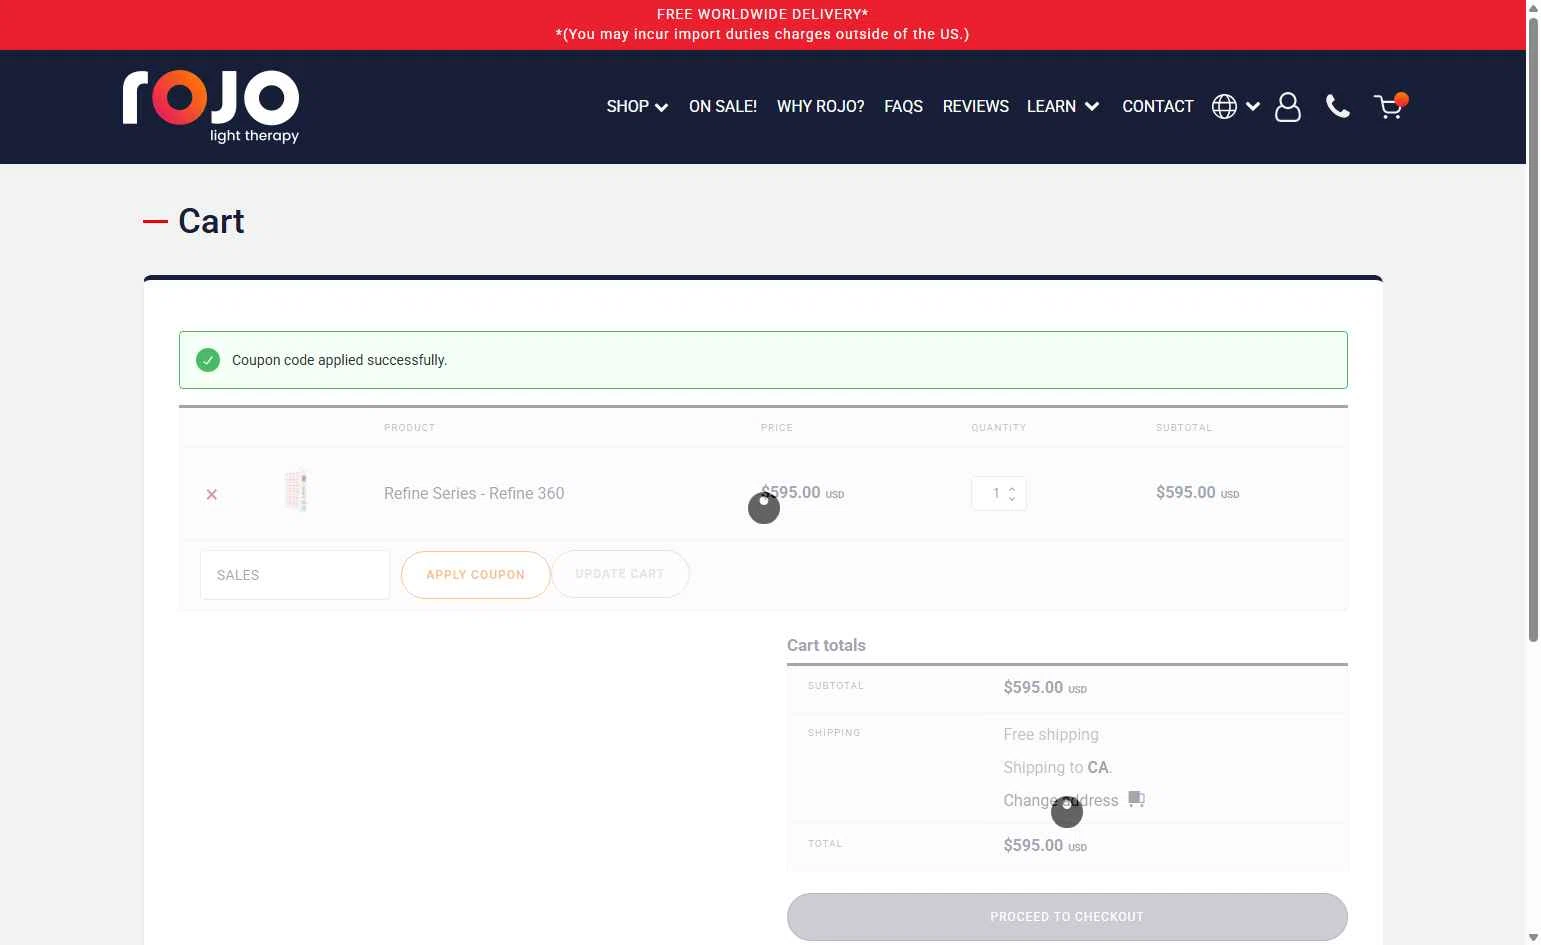Click the Free shipping text
The height and width of the screenshot is (945, 1541).
(1051, 734)
